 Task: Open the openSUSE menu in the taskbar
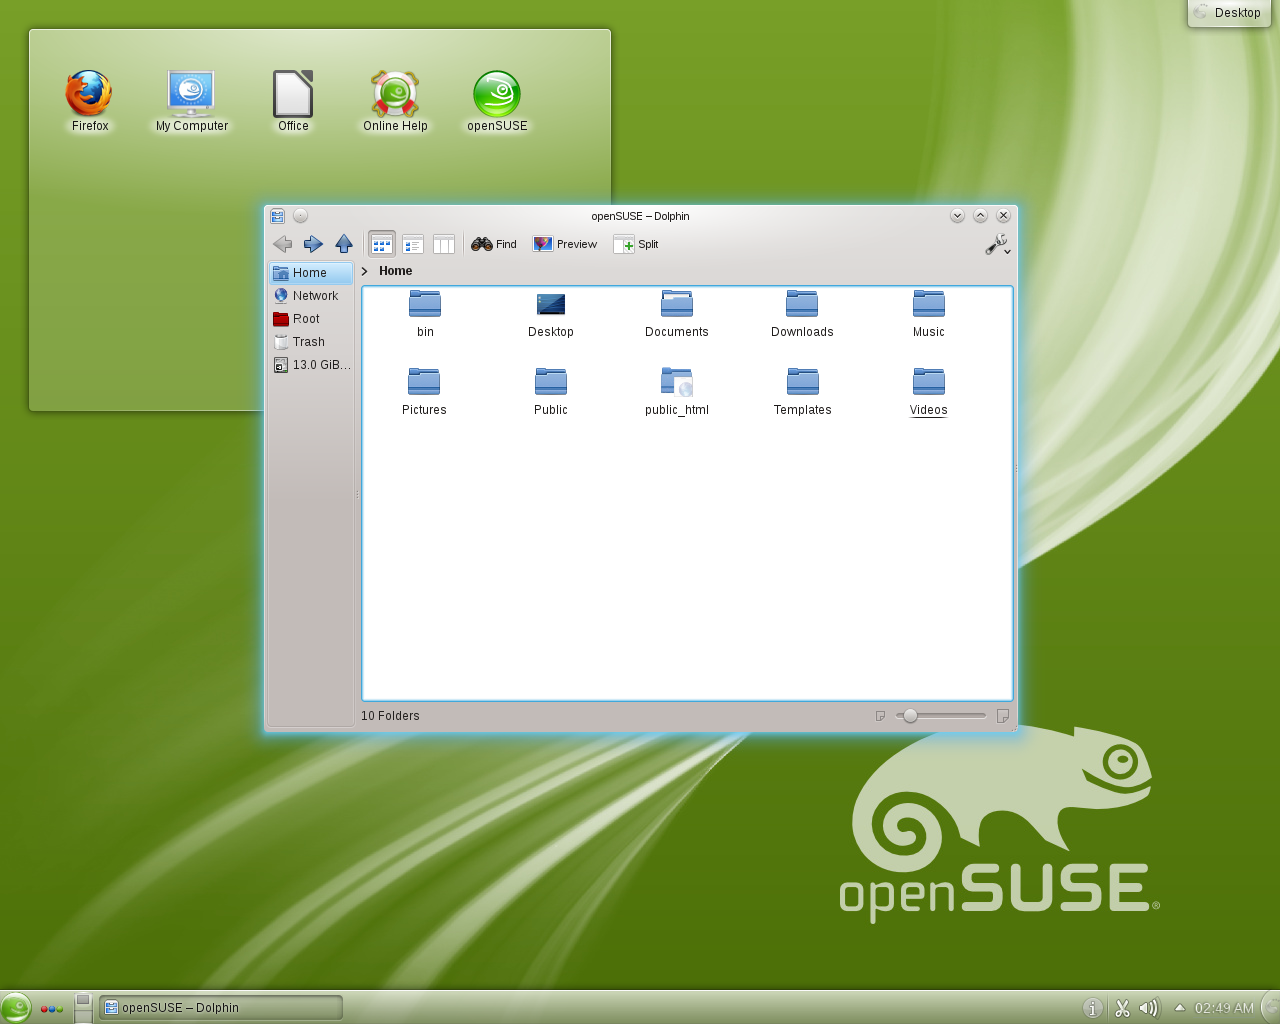click(x=16, y=1008)
